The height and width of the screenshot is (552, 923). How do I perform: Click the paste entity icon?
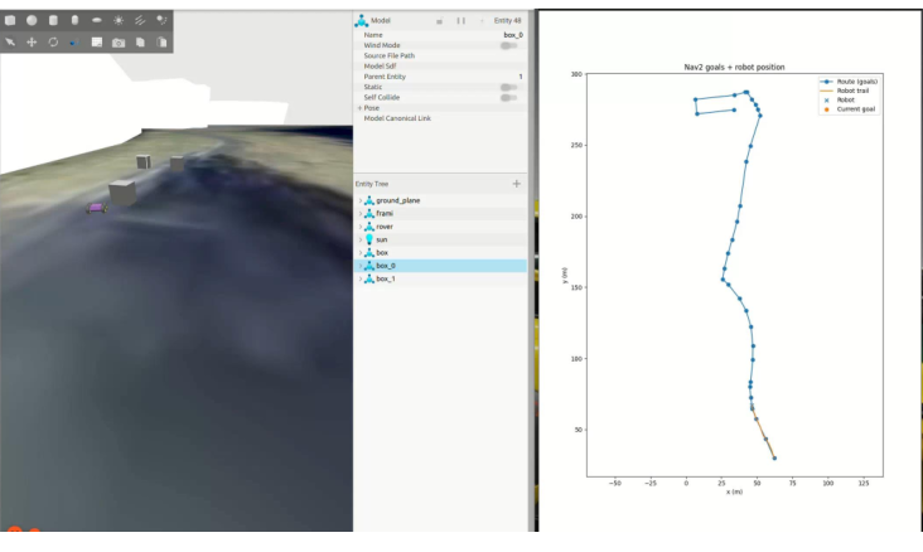(161, 42)
